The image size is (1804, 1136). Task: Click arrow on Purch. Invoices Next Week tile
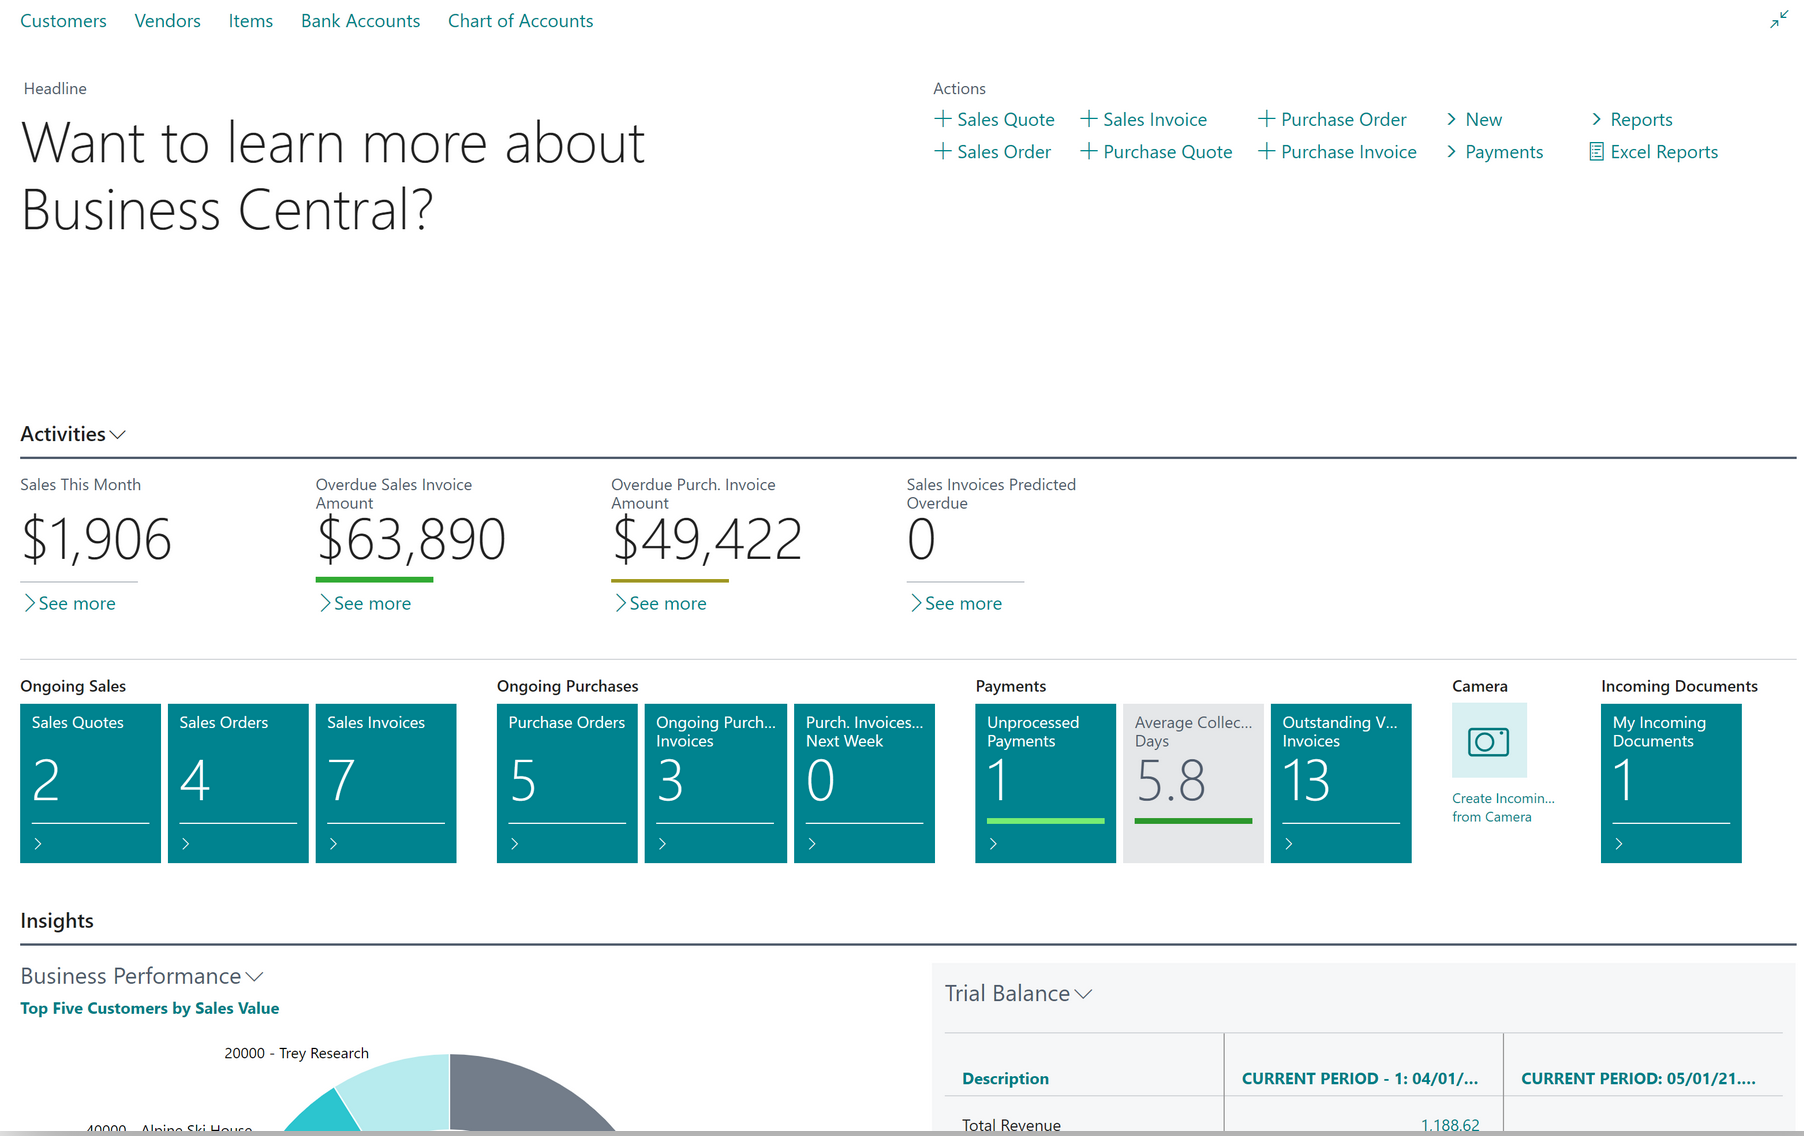(x=812, y=844)
